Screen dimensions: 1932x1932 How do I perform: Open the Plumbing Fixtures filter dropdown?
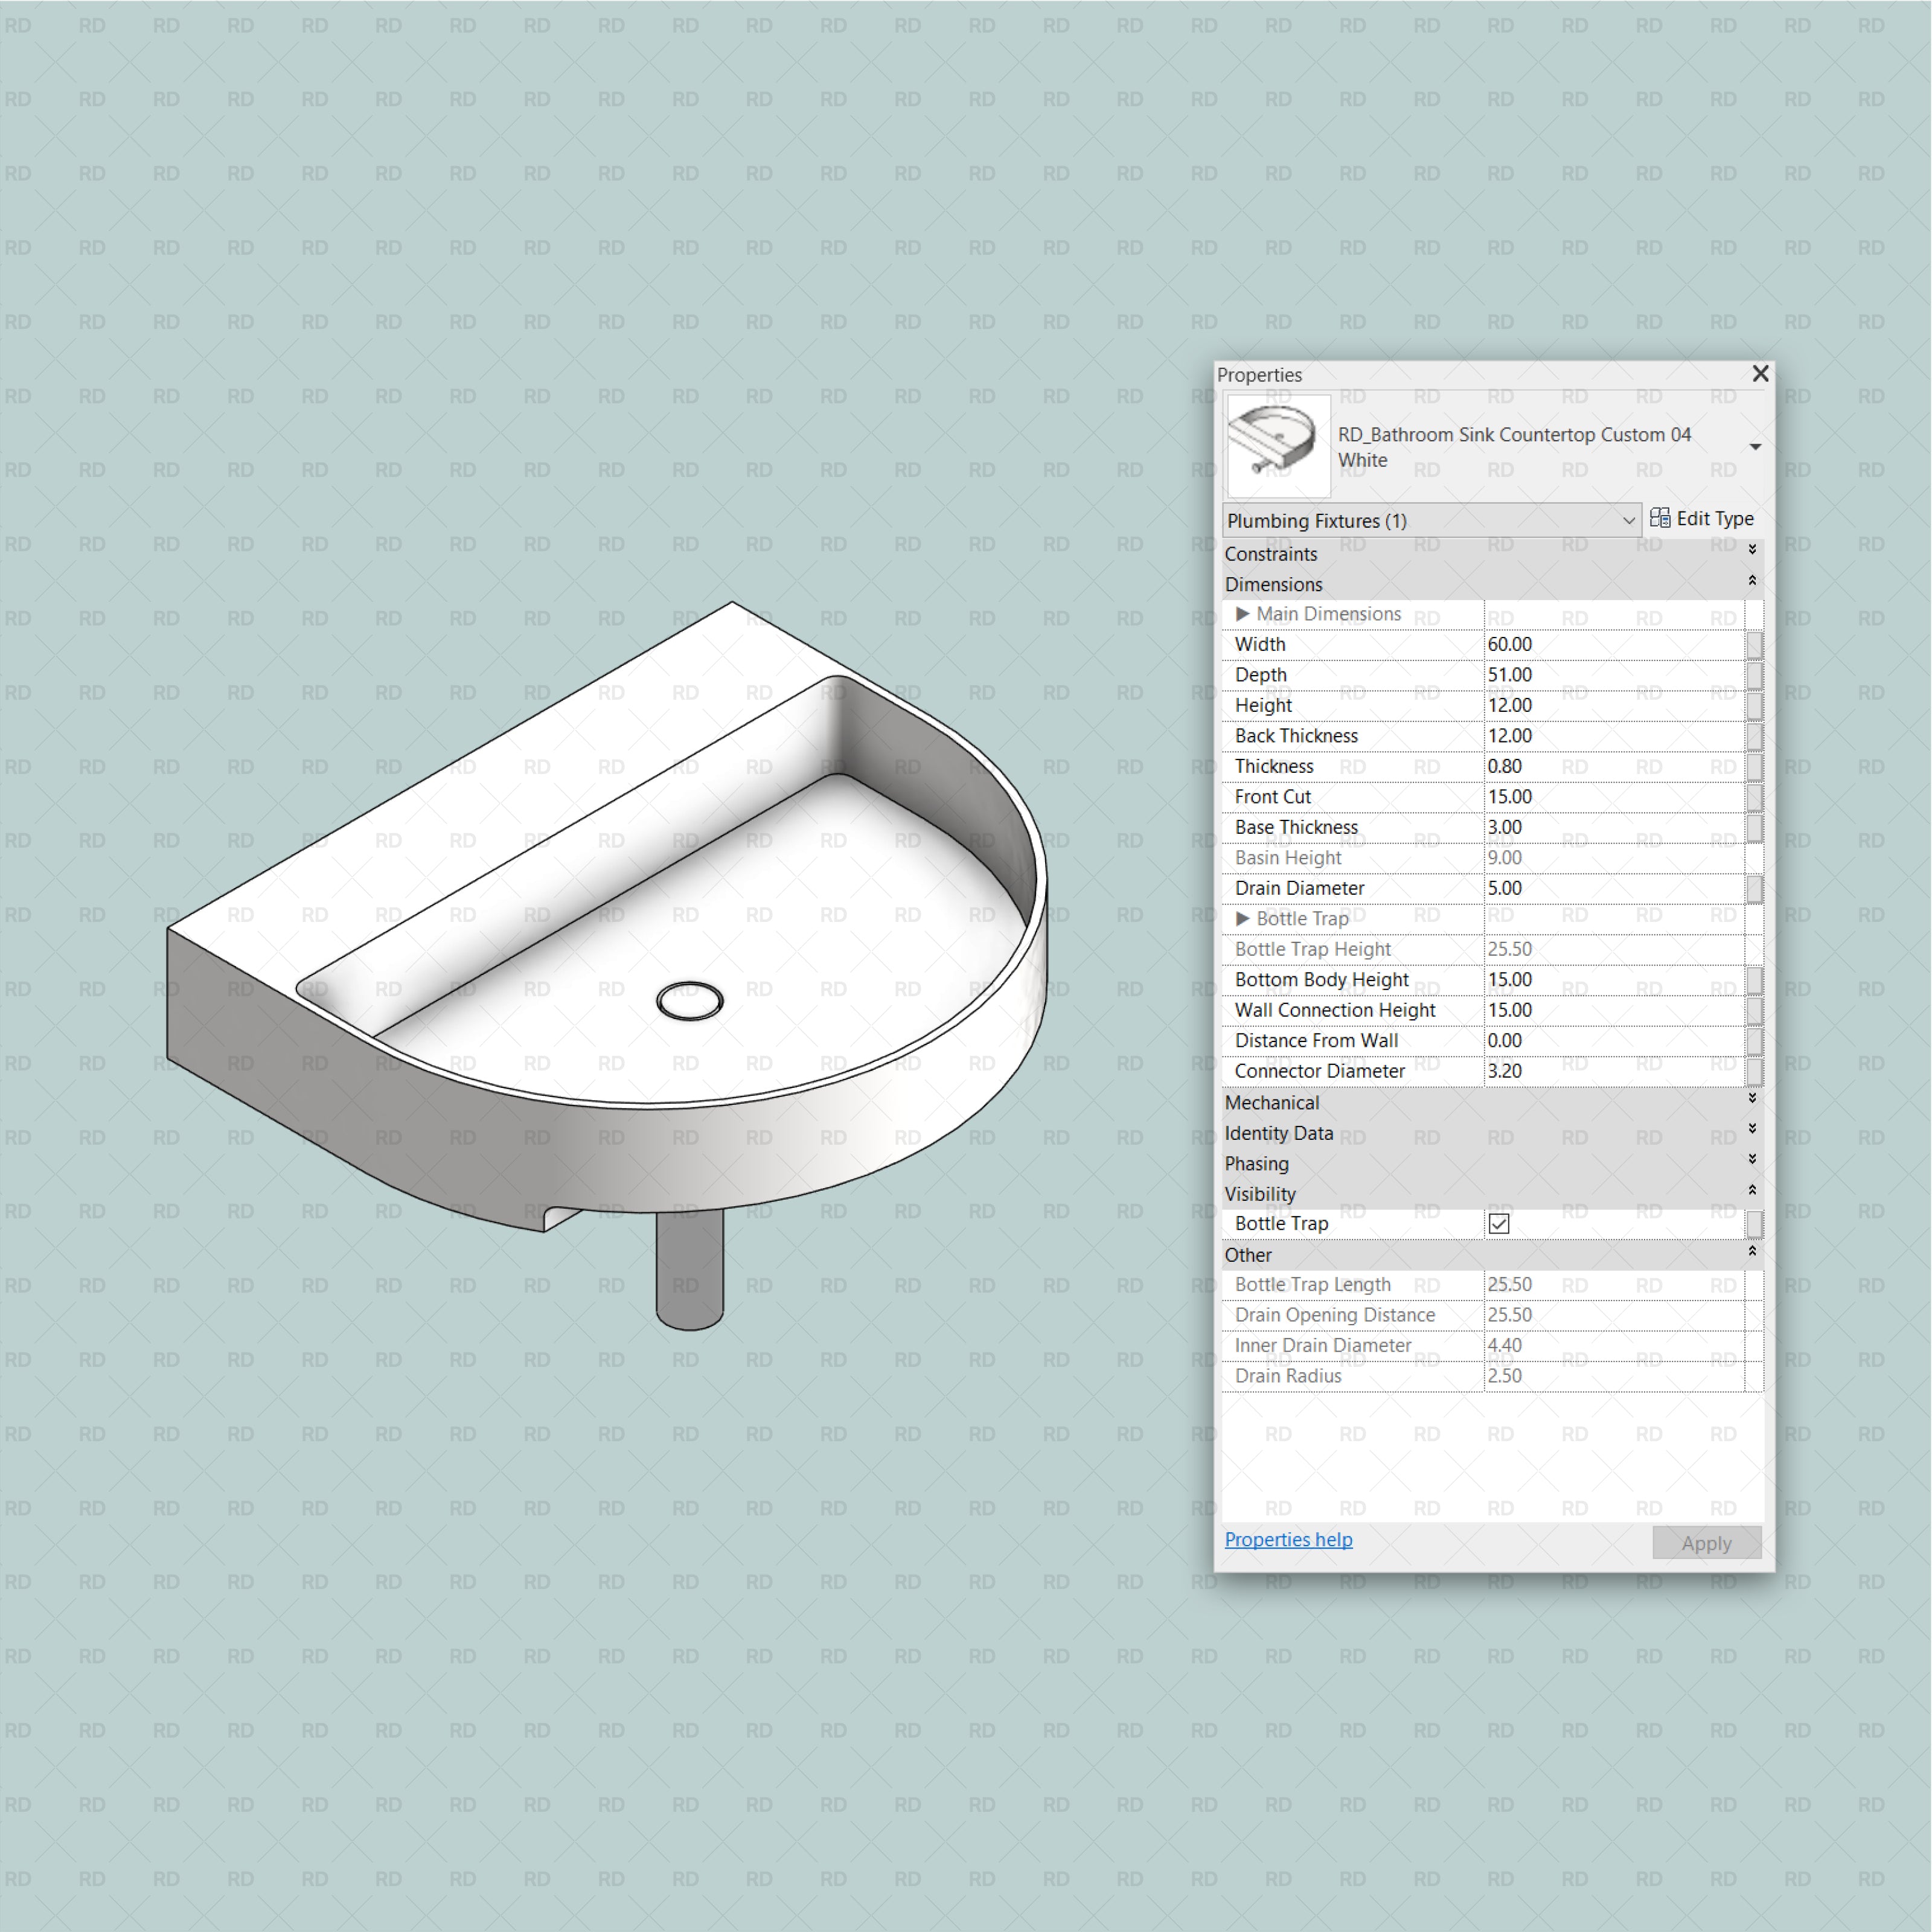[x=1630, y=520]
